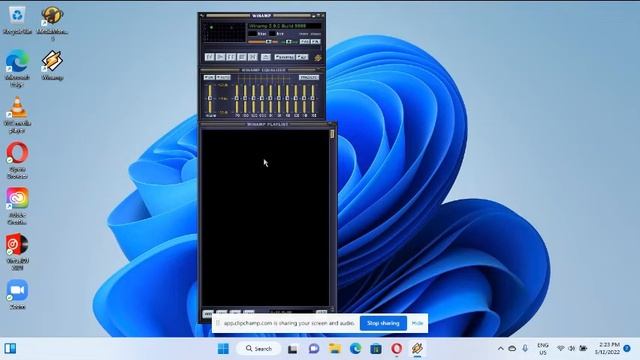The width and height of the screenshot is (640, 360).
Task: Toggle the EQ window button
Action: (305, 42)
